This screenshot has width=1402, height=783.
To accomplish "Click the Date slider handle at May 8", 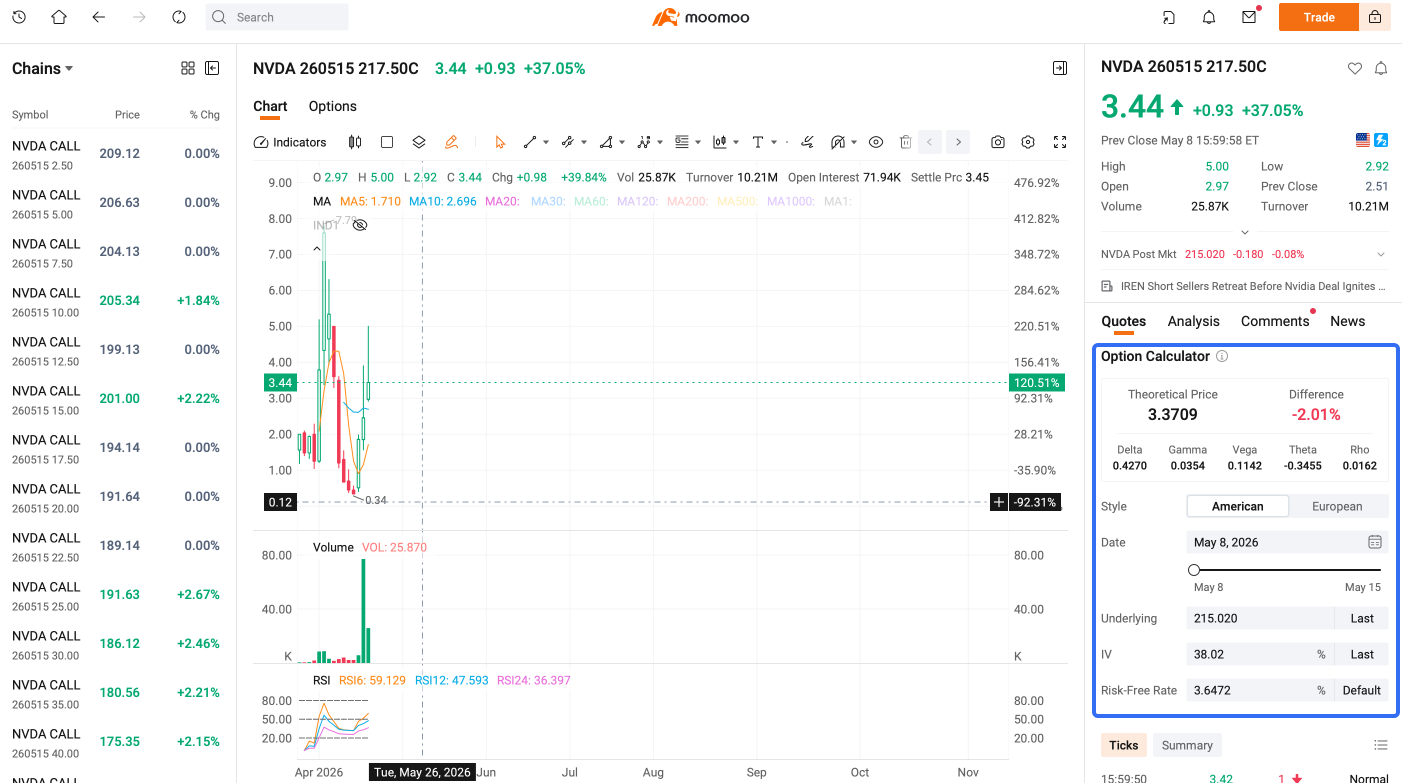I will pos(1194,570).
